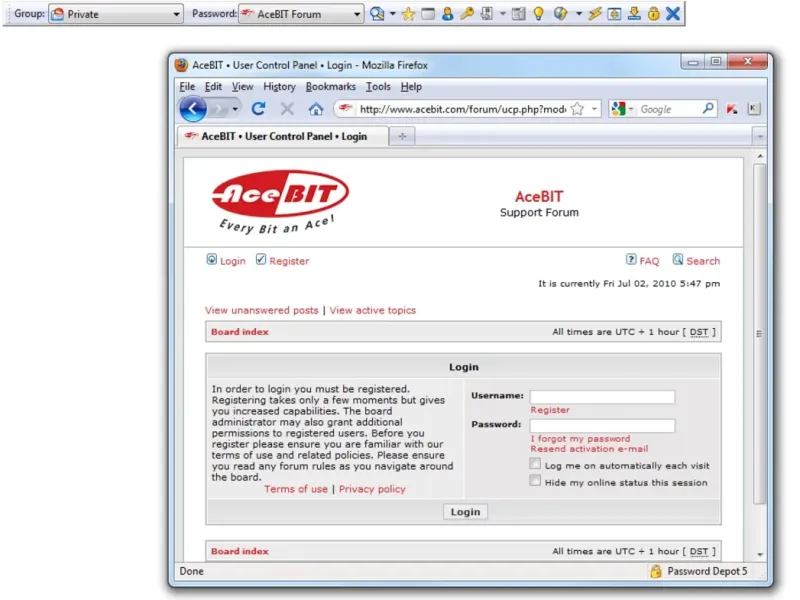
Task: Click into the Google search box
Action: tap(668, 109)
